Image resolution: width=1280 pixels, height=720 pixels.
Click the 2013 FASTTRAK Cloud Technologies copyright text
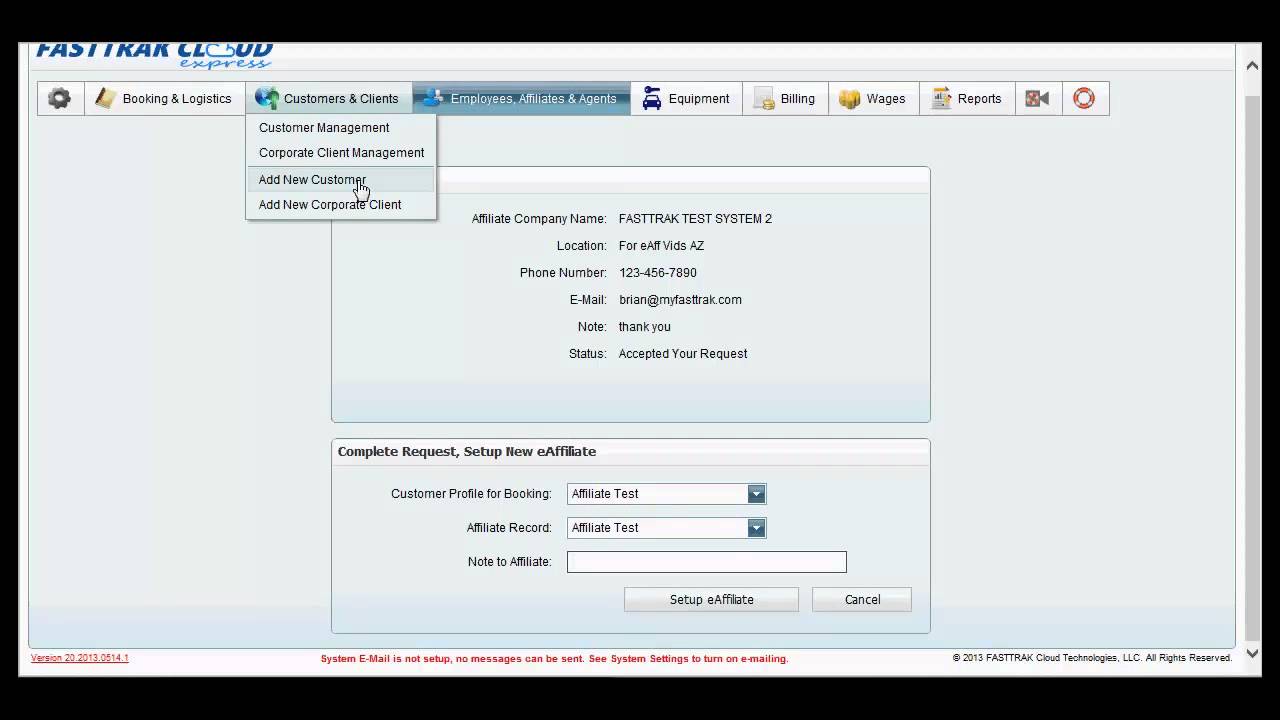[1092, 658]
